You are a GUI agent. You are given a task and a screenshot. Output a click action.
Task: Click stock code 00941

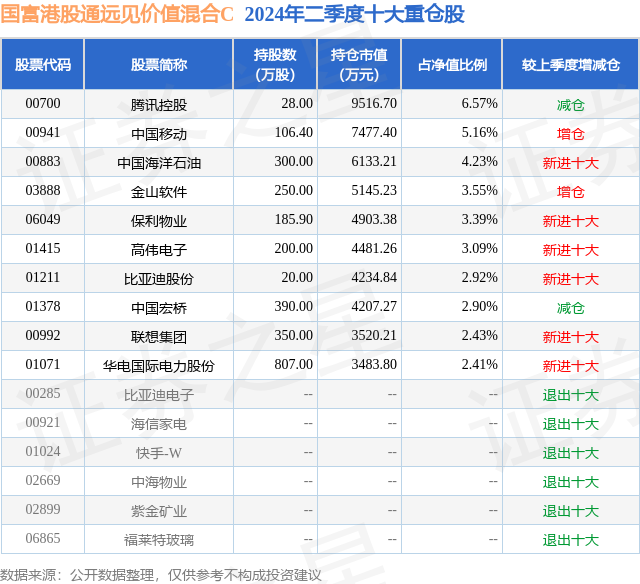43,133
